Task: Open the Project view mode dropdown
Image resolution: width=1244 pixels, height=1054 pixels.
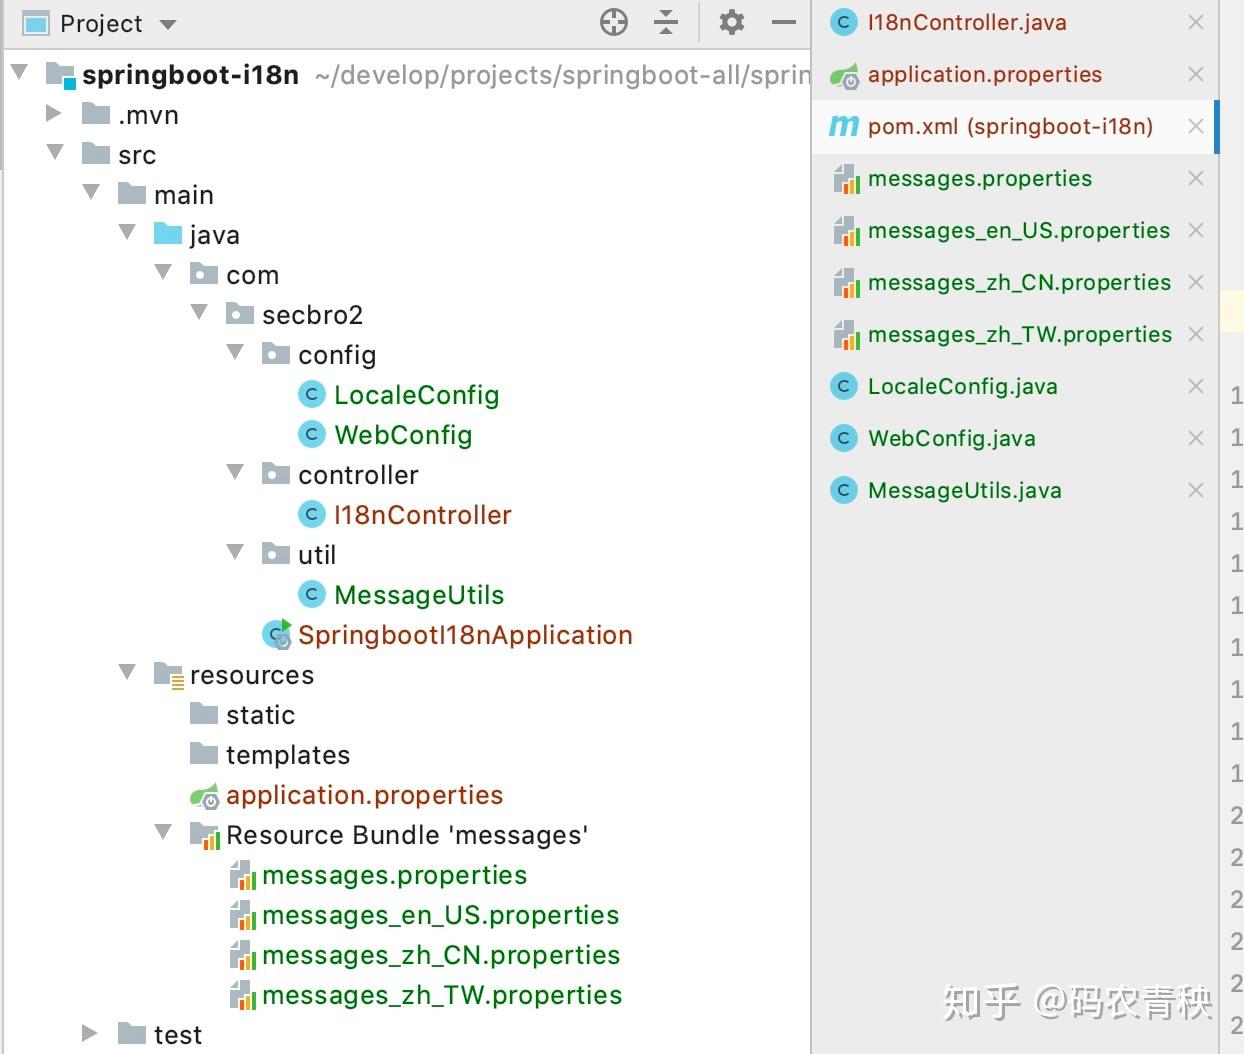Action: tap(166, 22)
